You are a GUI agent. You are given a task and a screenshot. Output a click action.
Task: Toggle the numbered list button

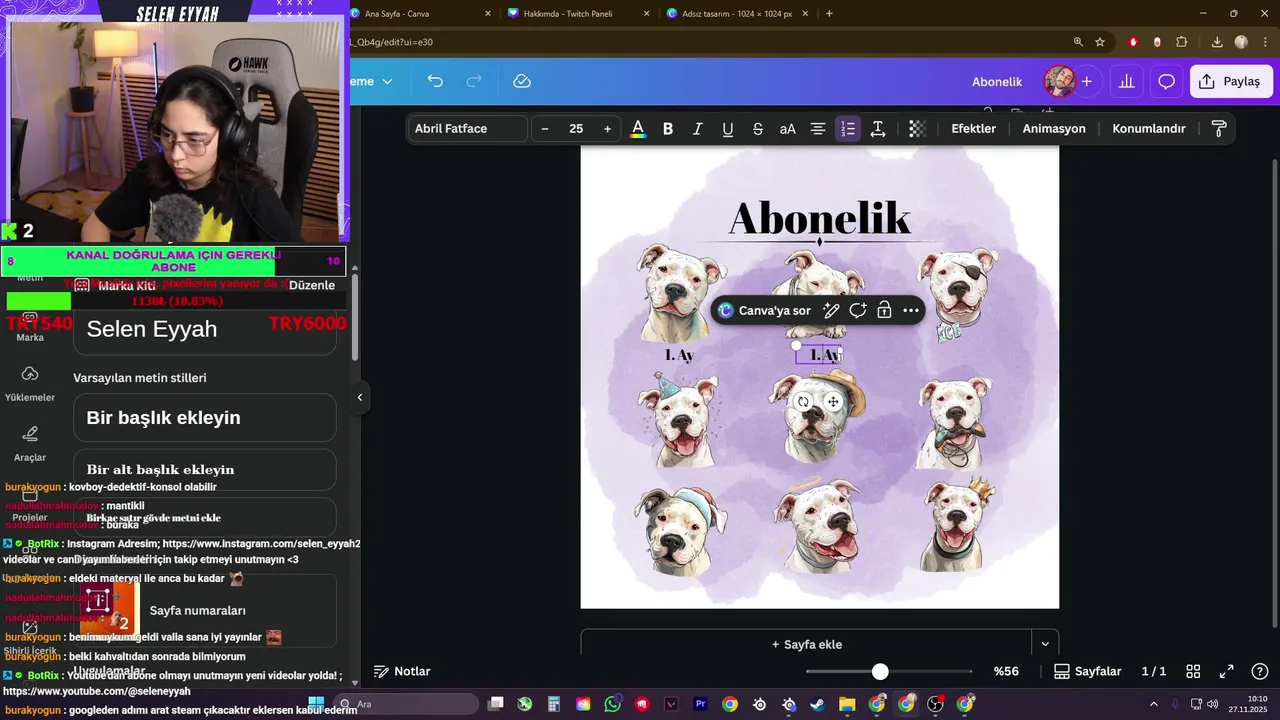tap(848, 129)
